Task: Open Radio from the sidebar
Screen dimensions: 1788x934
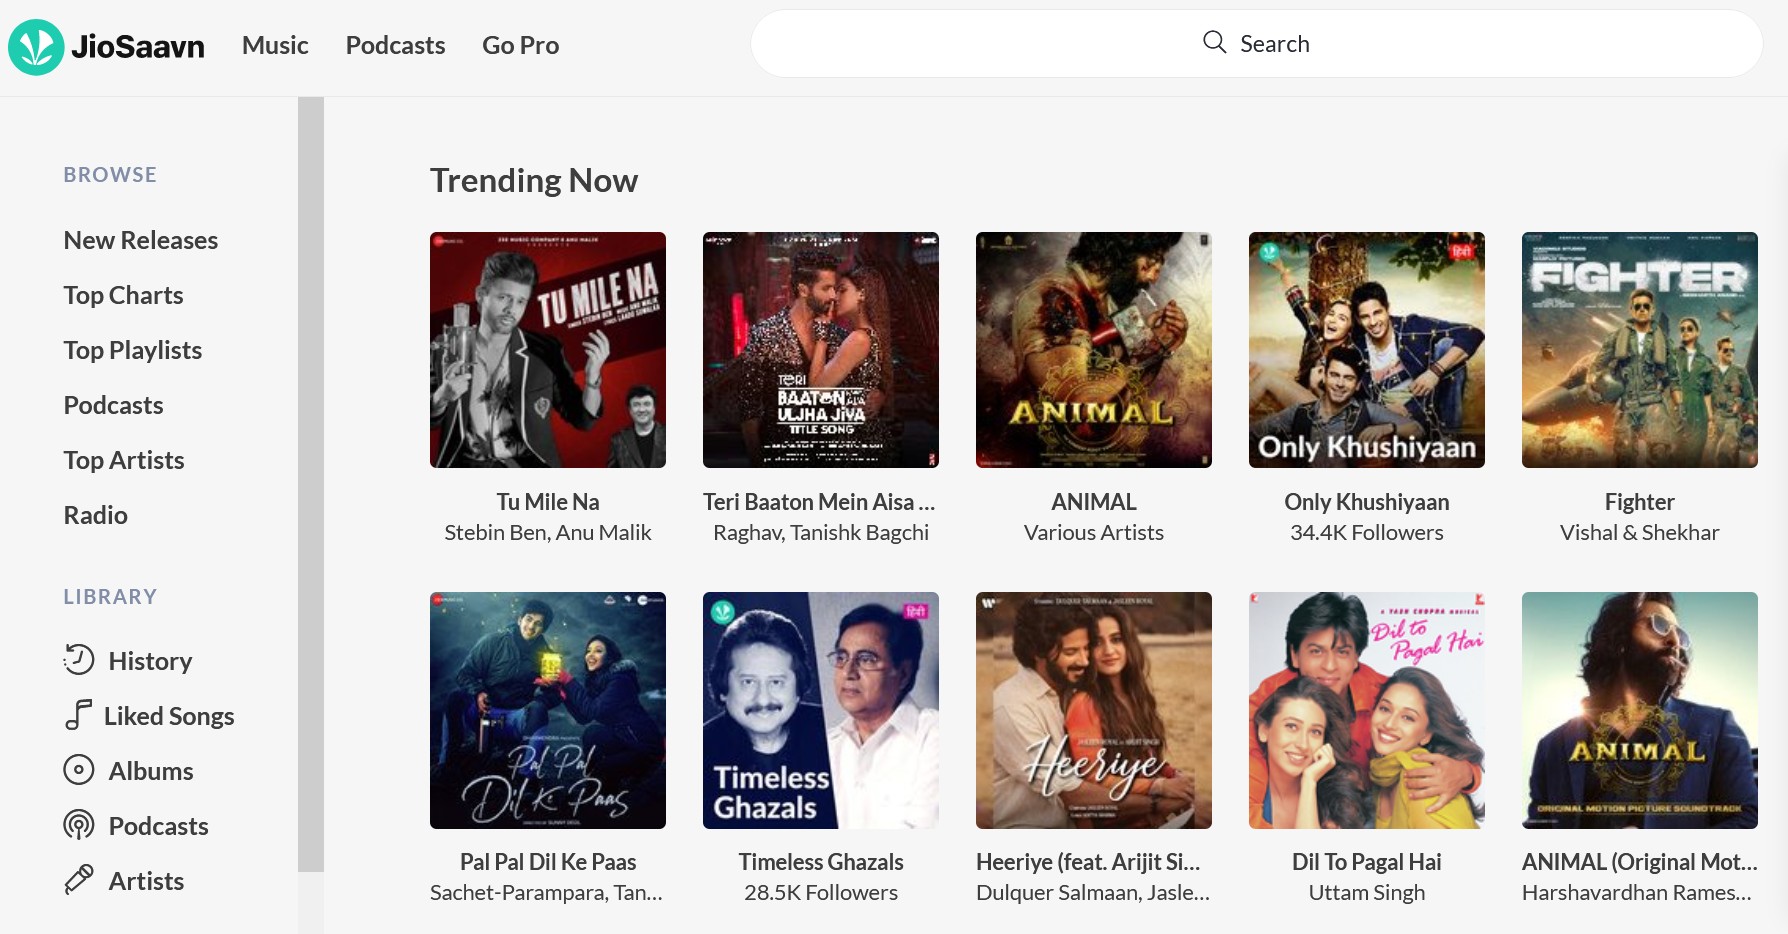Action: (x=96, y=515)
